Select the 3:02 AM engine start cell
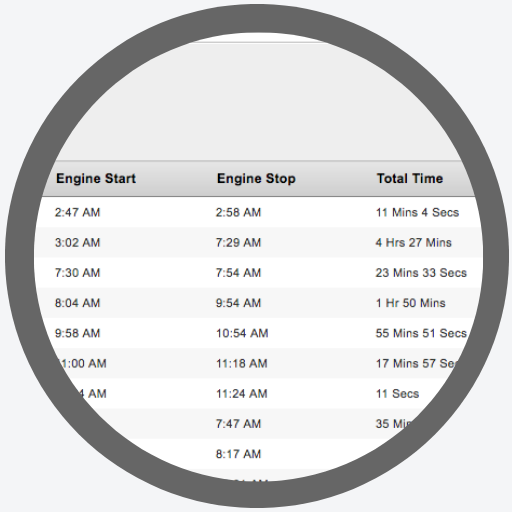The image size is (512, 512). [x=77, y=243]
